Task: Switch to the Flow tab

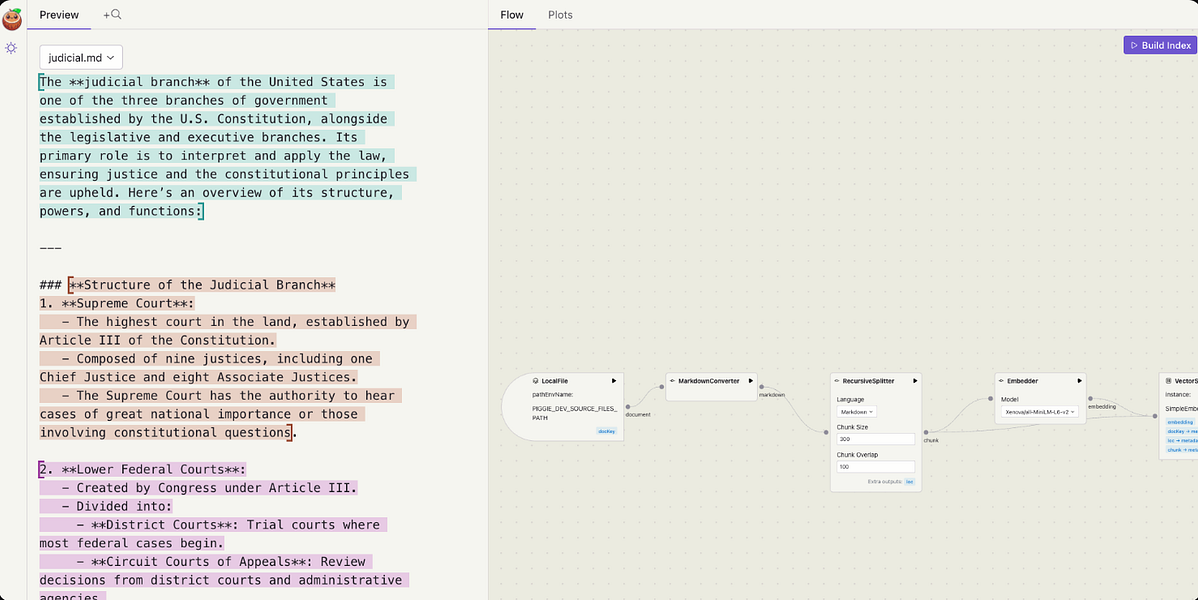Action: point(512,15)
